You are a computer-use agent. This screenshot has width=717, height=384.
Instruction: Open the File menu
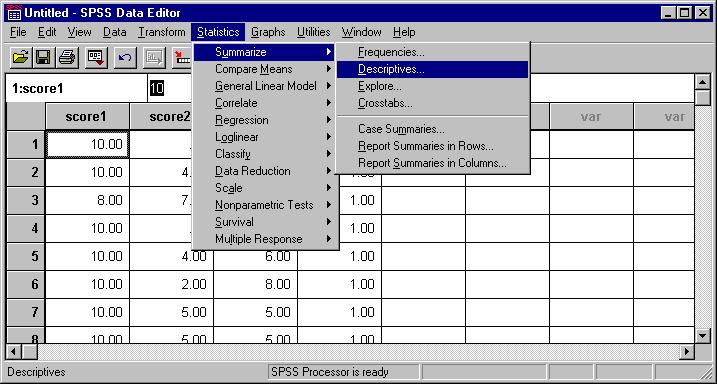pos(18,32)
